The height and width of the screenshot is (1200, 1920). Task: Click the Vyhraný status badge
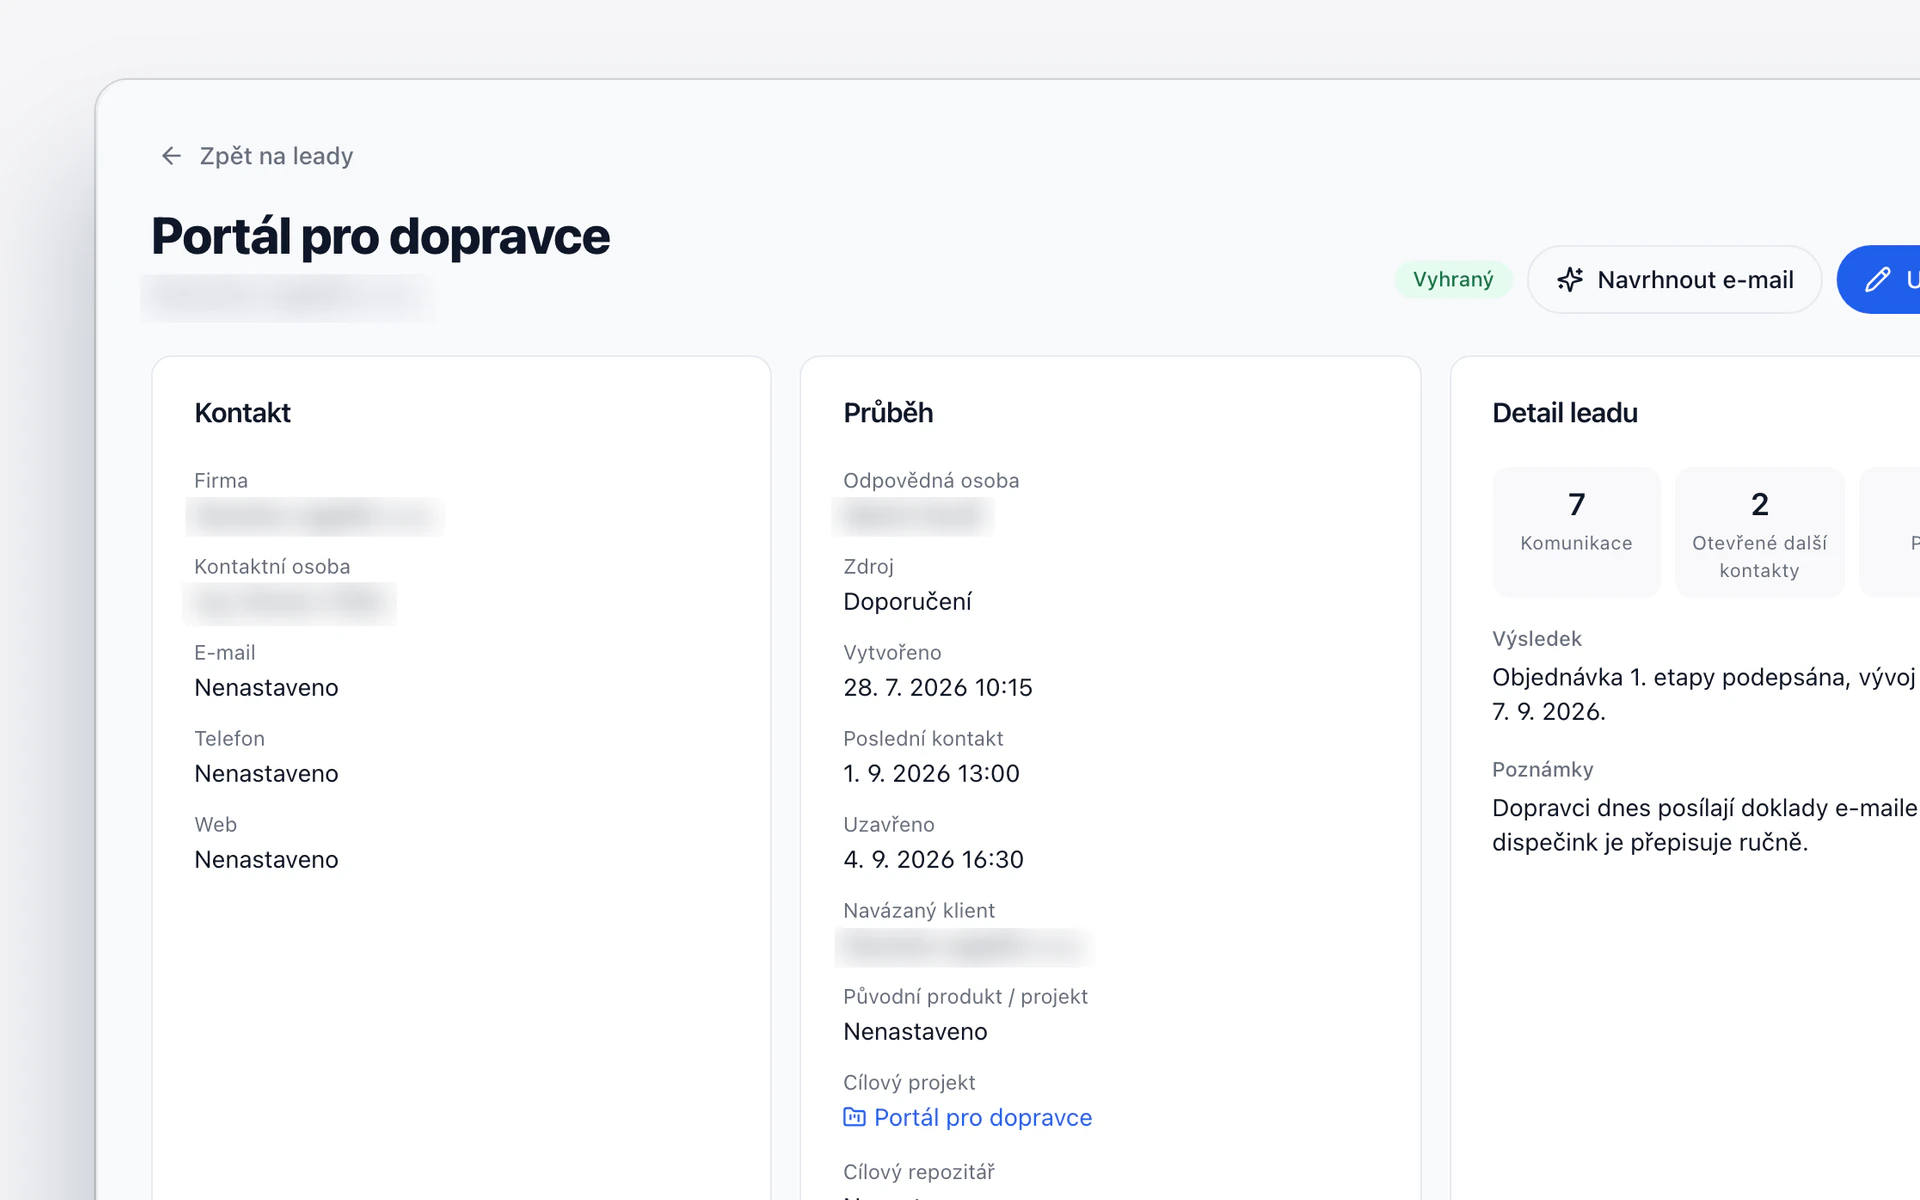click(1453, 280)
